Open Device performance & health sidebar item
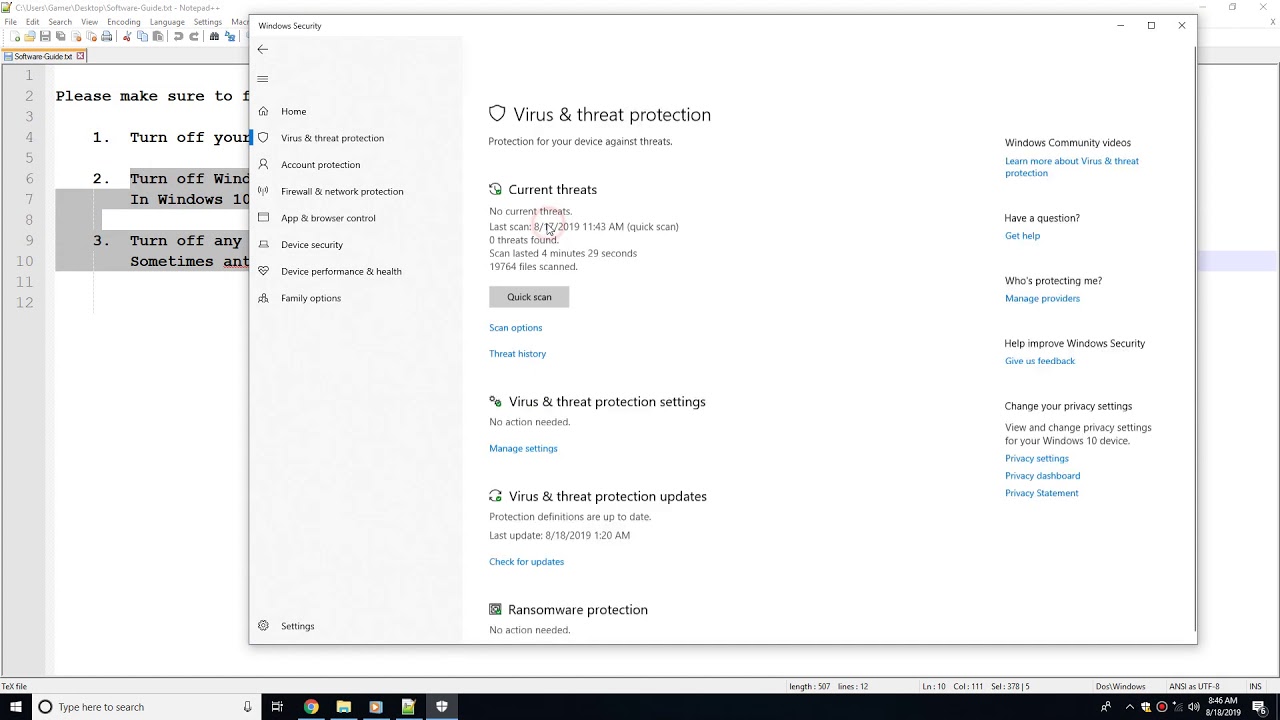The width and height of the screenshot is (1280, 720). [x=341, y=271]
